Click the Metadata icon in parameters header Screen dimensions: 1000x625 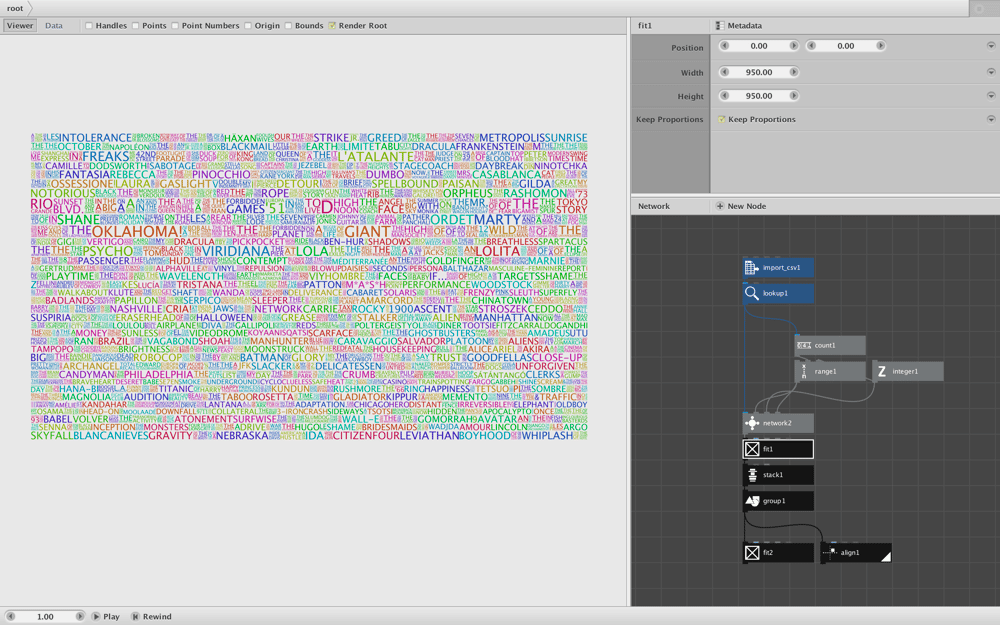click(719, 26)
